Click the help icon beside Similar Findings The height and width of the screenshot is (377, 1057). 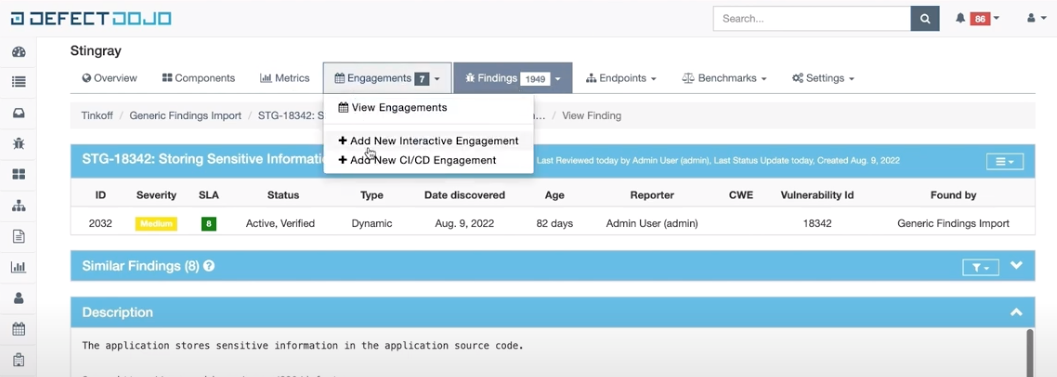click(209, 266)
